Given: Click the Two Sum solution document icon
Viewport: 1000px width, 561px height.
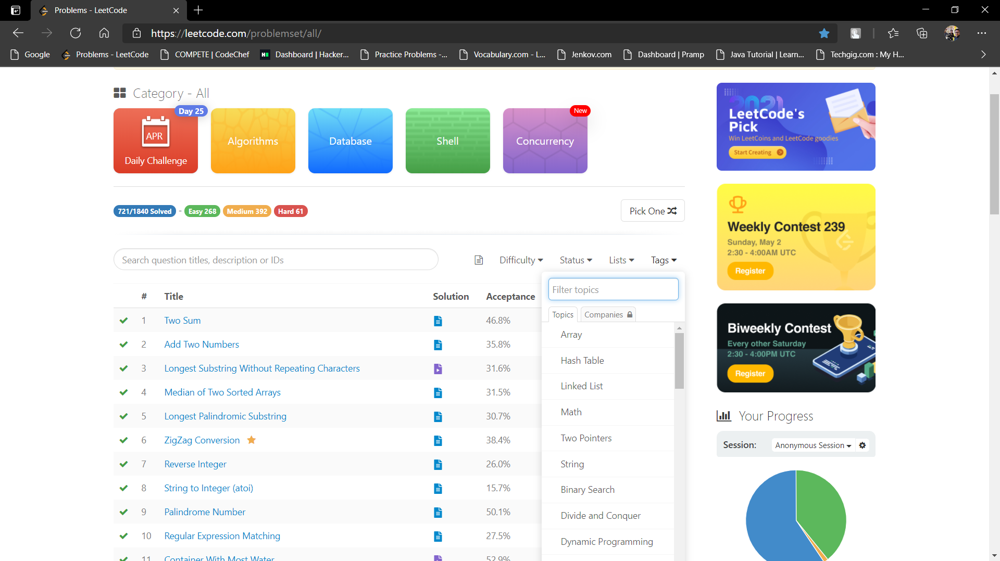Looking at the screenshot, I should tap(438, 321).
